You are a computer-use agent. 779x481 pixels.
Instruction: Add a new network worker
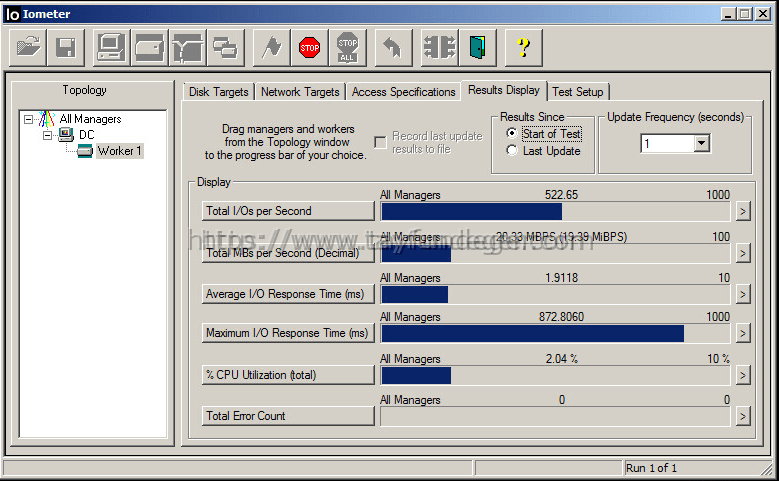point(188,48)
